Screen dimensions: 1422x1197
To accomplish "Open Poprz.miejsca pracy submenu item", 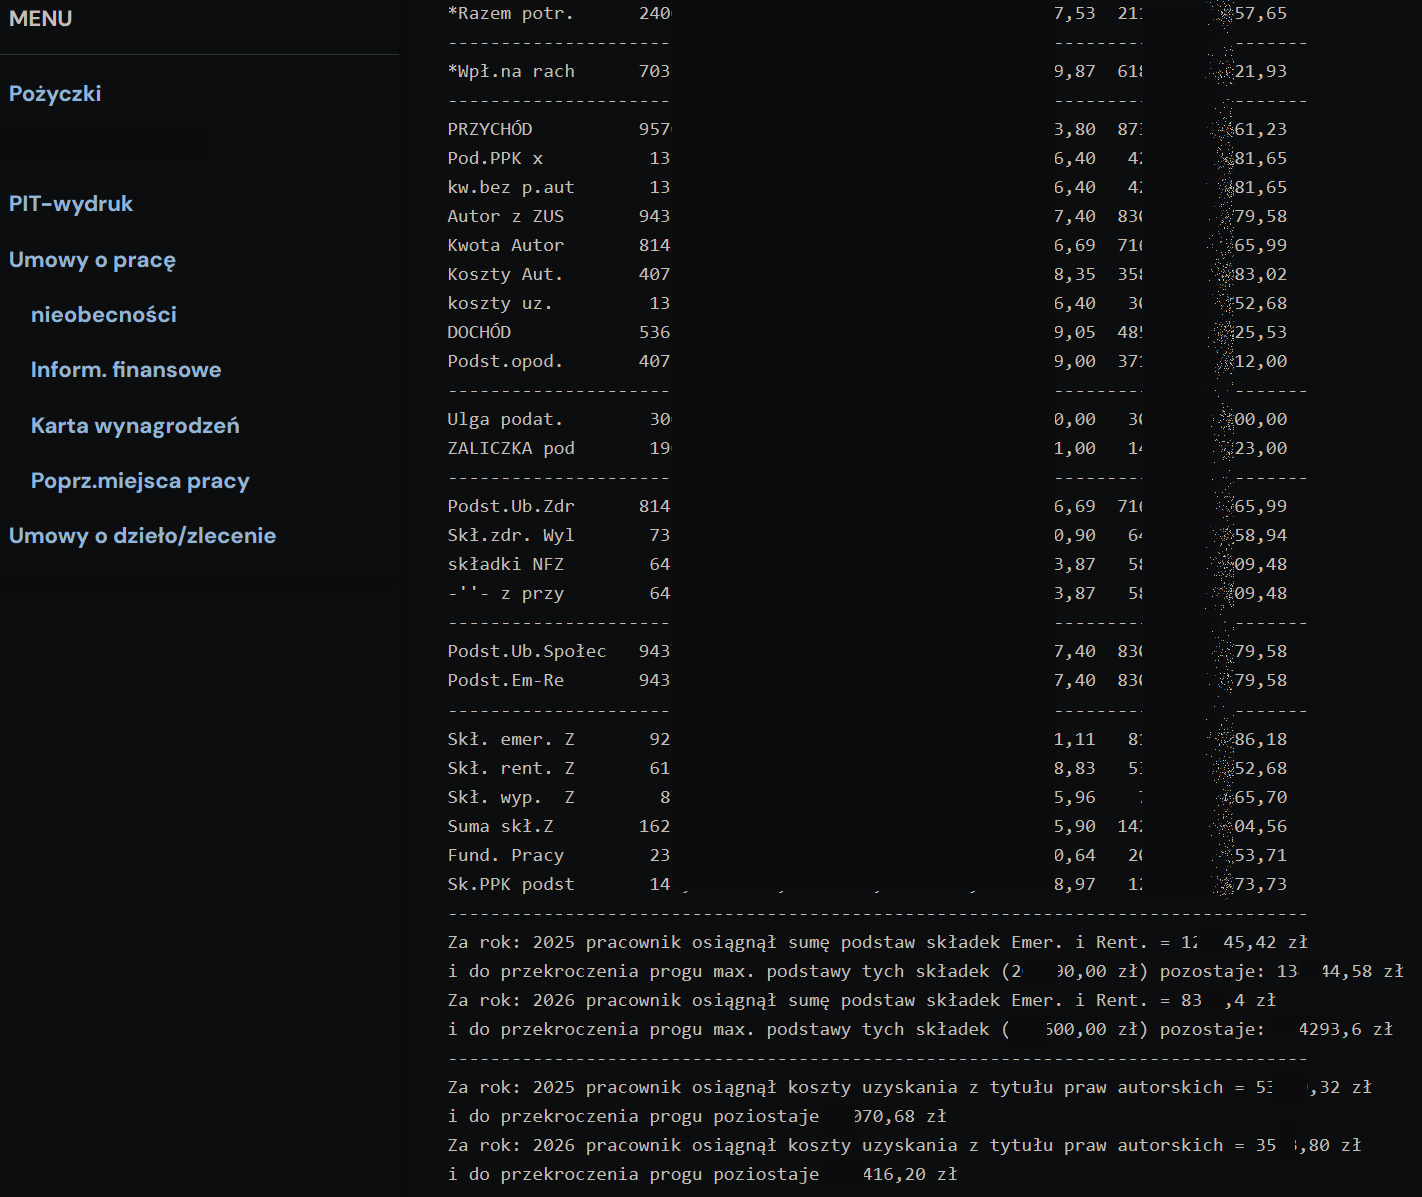I will coord(140,481).
